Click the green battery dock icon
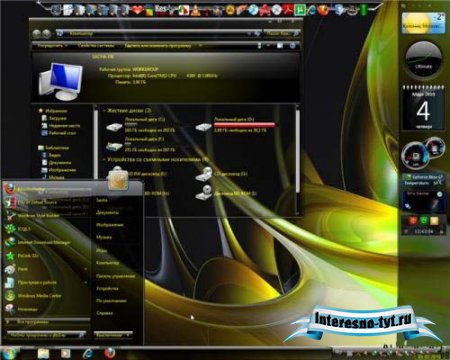 pyautogui.click(x=363, y=10)
